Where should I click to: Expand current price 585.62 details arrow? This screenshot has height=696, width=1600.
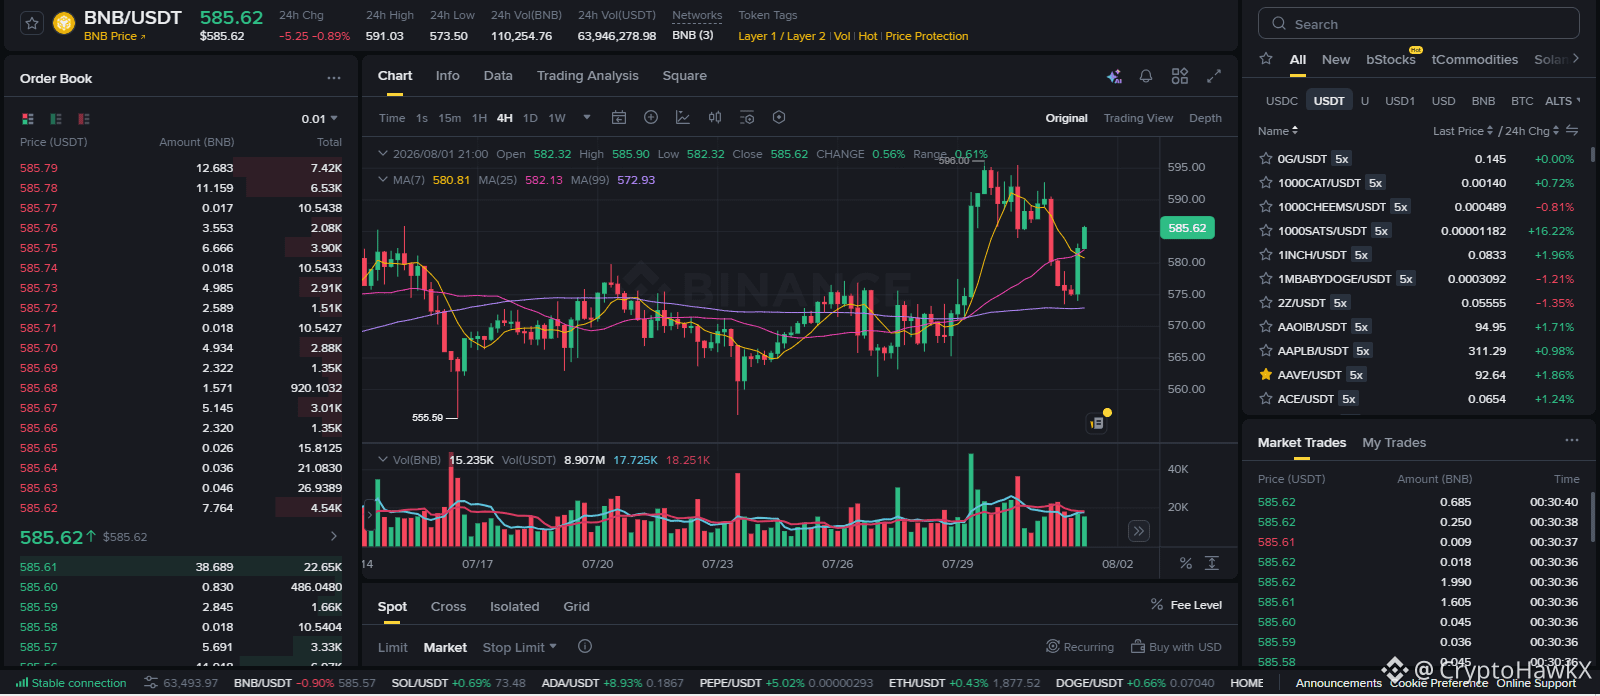[x=334, y=537]
